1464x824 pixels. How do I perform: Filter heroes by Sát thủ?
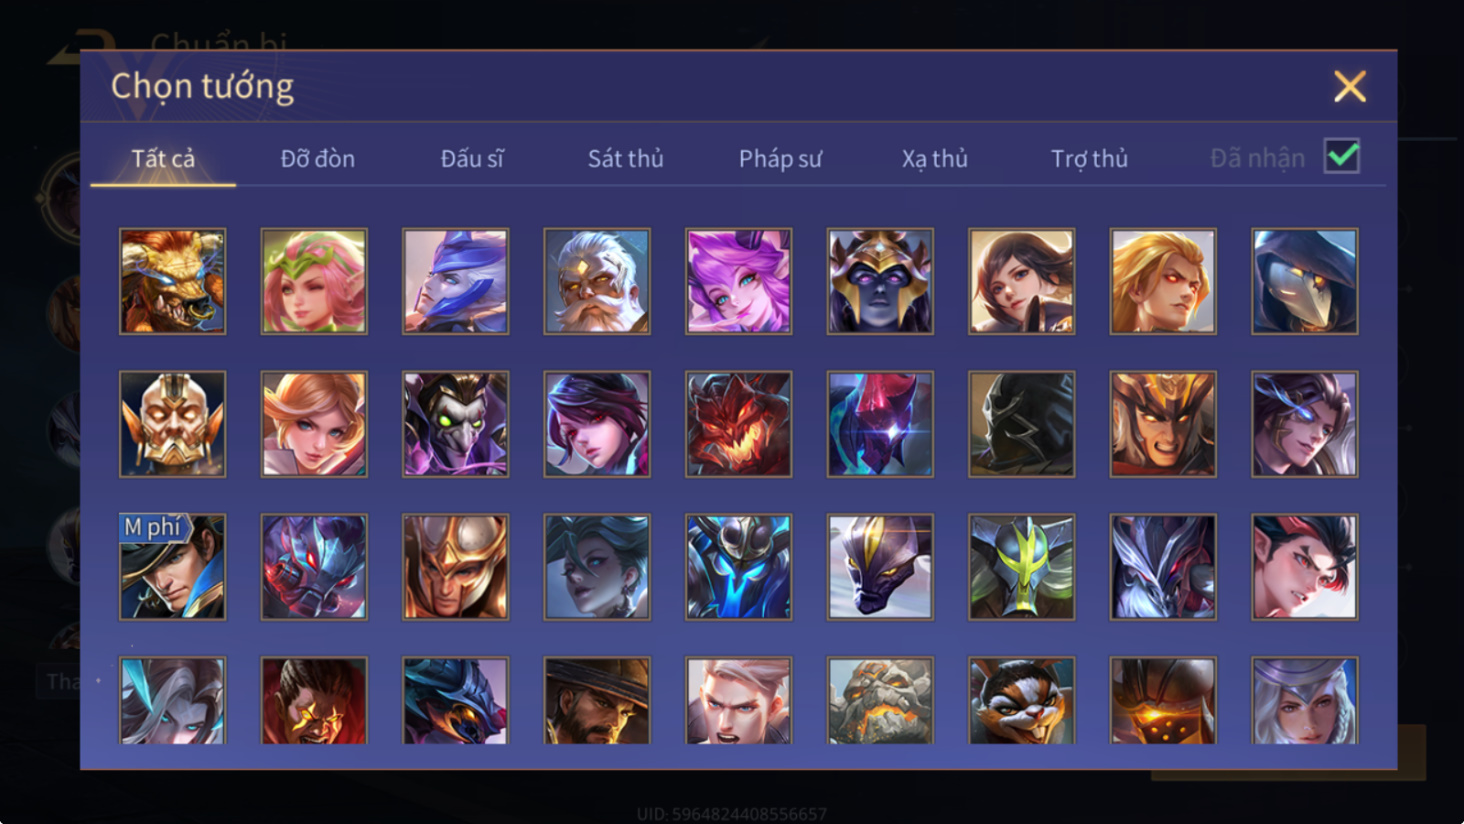(x=626, y=158)
